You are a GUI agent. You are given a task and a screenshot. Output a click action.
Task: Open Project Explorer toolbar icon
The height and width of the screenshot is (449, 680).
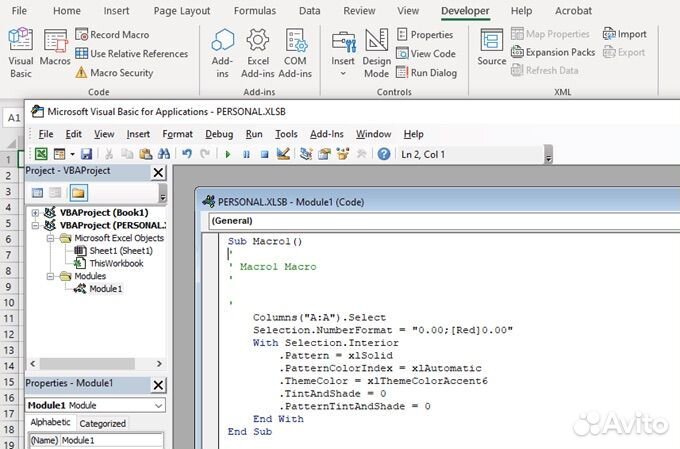click(306, 154)
